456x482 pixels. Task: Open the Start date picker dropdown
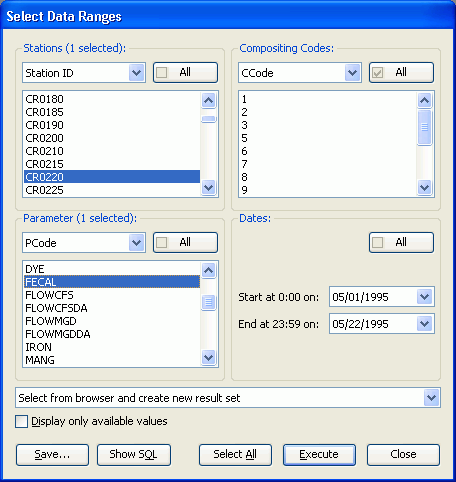point(425,296)
